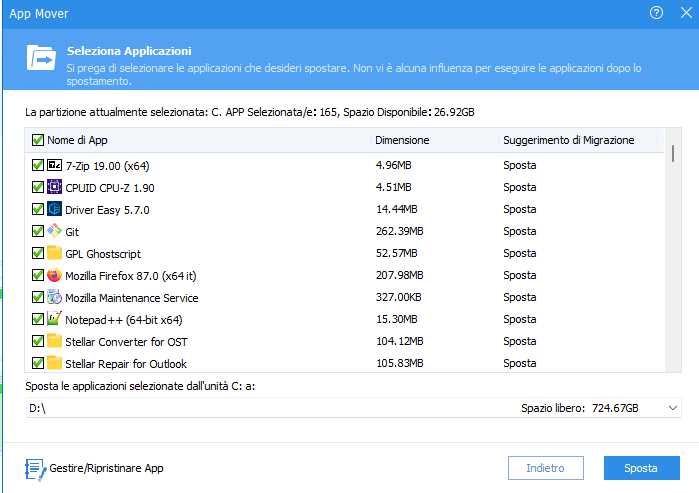The width and height of the screenshot is (699, 493).
Task: Click the D:\ destination path field
Action: point(353,408)
